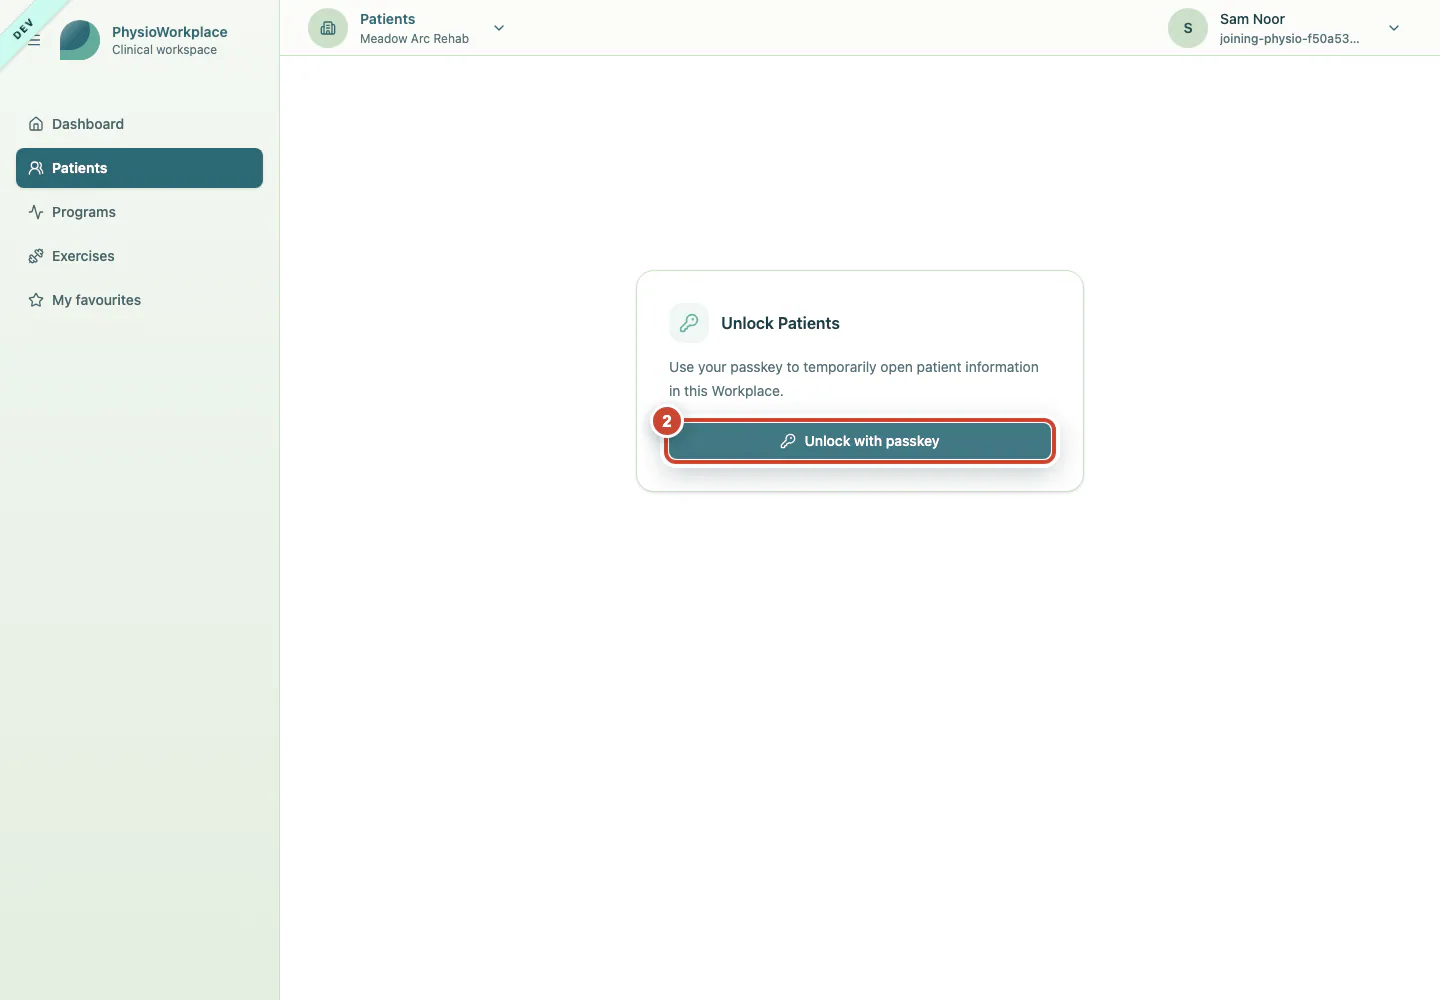This screenshot has height=1000, width=1440.
Task: Open the Programs section in sidebar
Action: click(x=139, y=212)
